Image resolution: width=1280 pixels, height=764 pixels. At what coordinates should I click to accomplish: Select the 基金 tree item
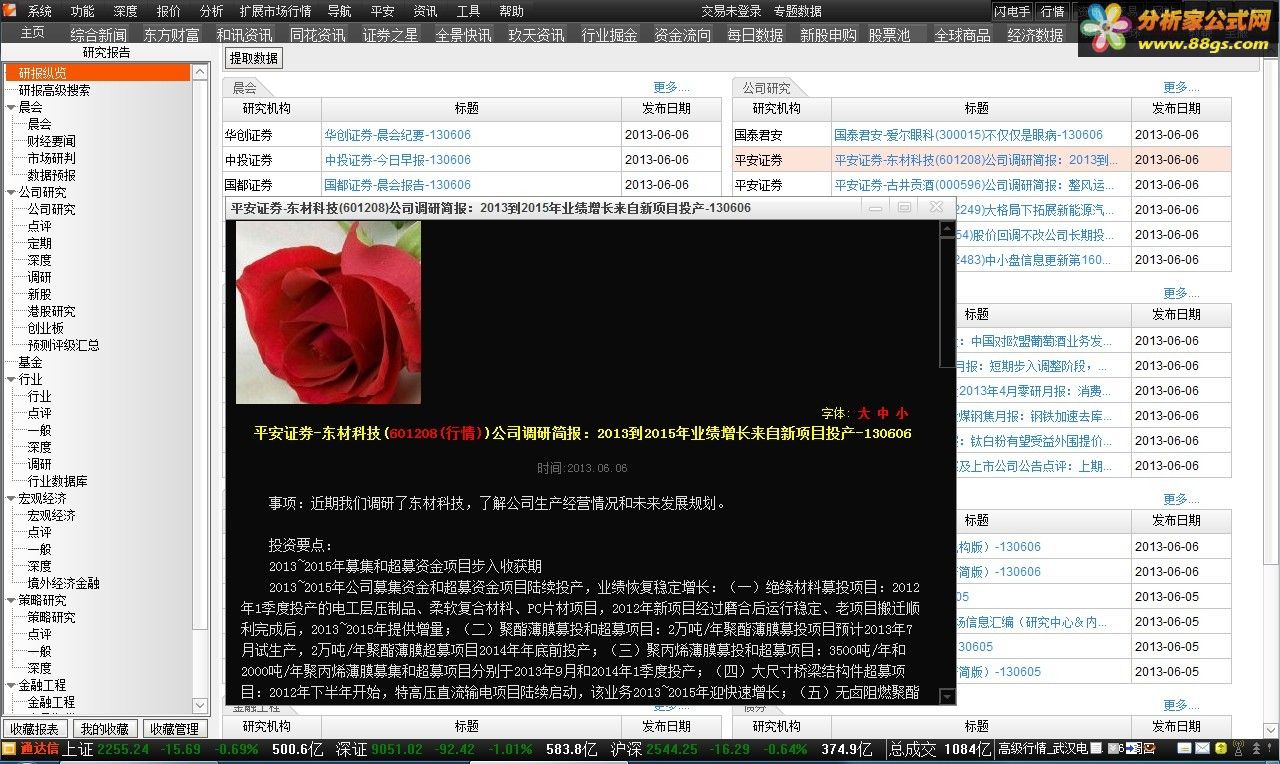[x=30, y=362]
